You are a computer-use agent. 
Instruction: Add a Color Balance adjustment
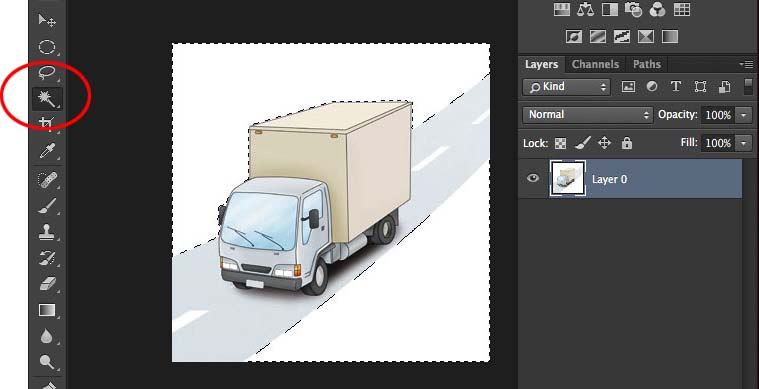click(586, 9)
